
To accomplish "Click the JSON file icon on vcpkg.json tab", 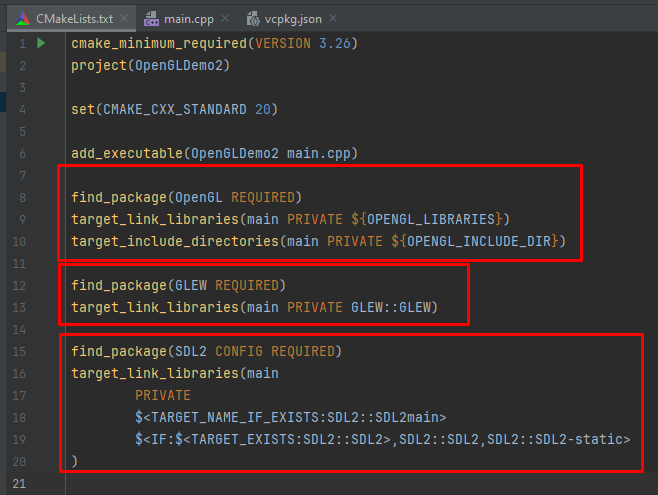I will (253, 19).
